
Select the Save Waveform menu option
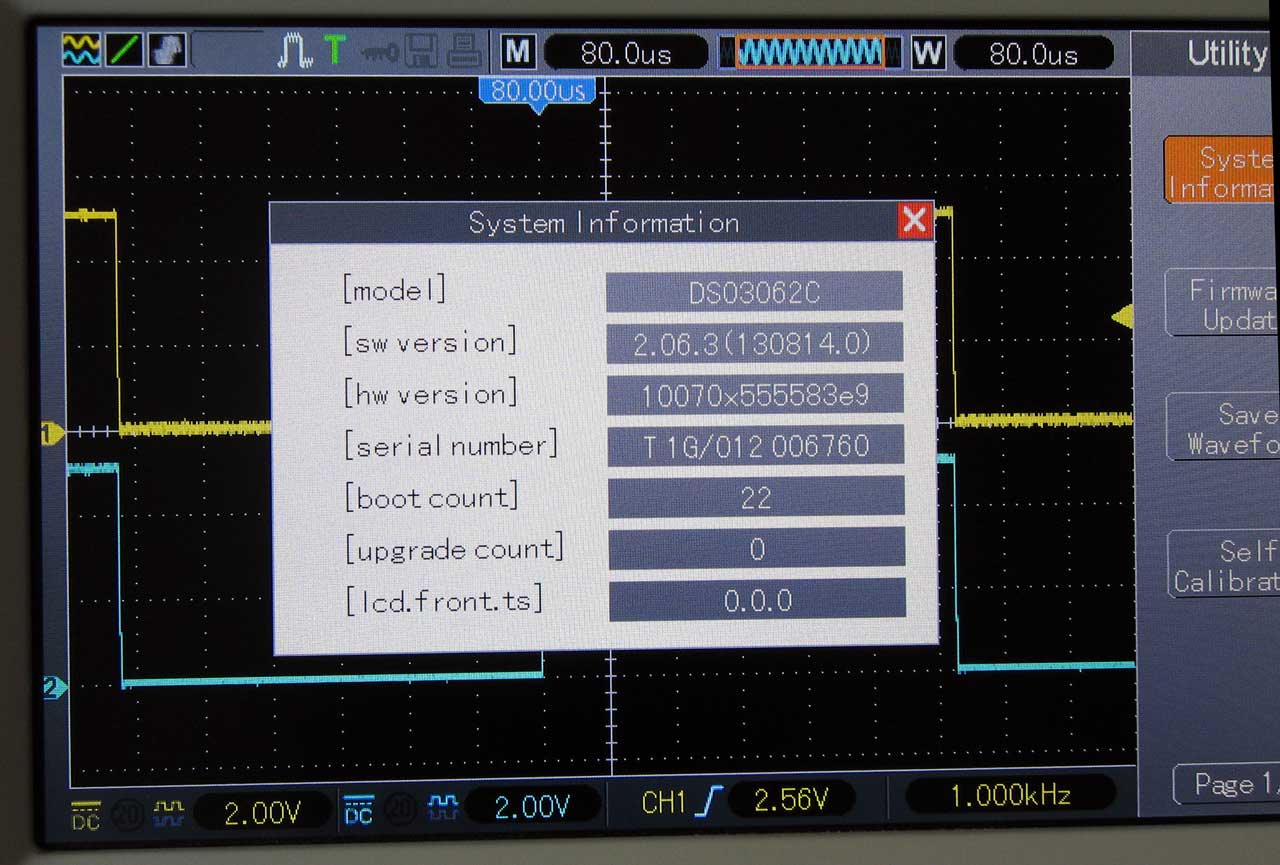coord(1224,427)
